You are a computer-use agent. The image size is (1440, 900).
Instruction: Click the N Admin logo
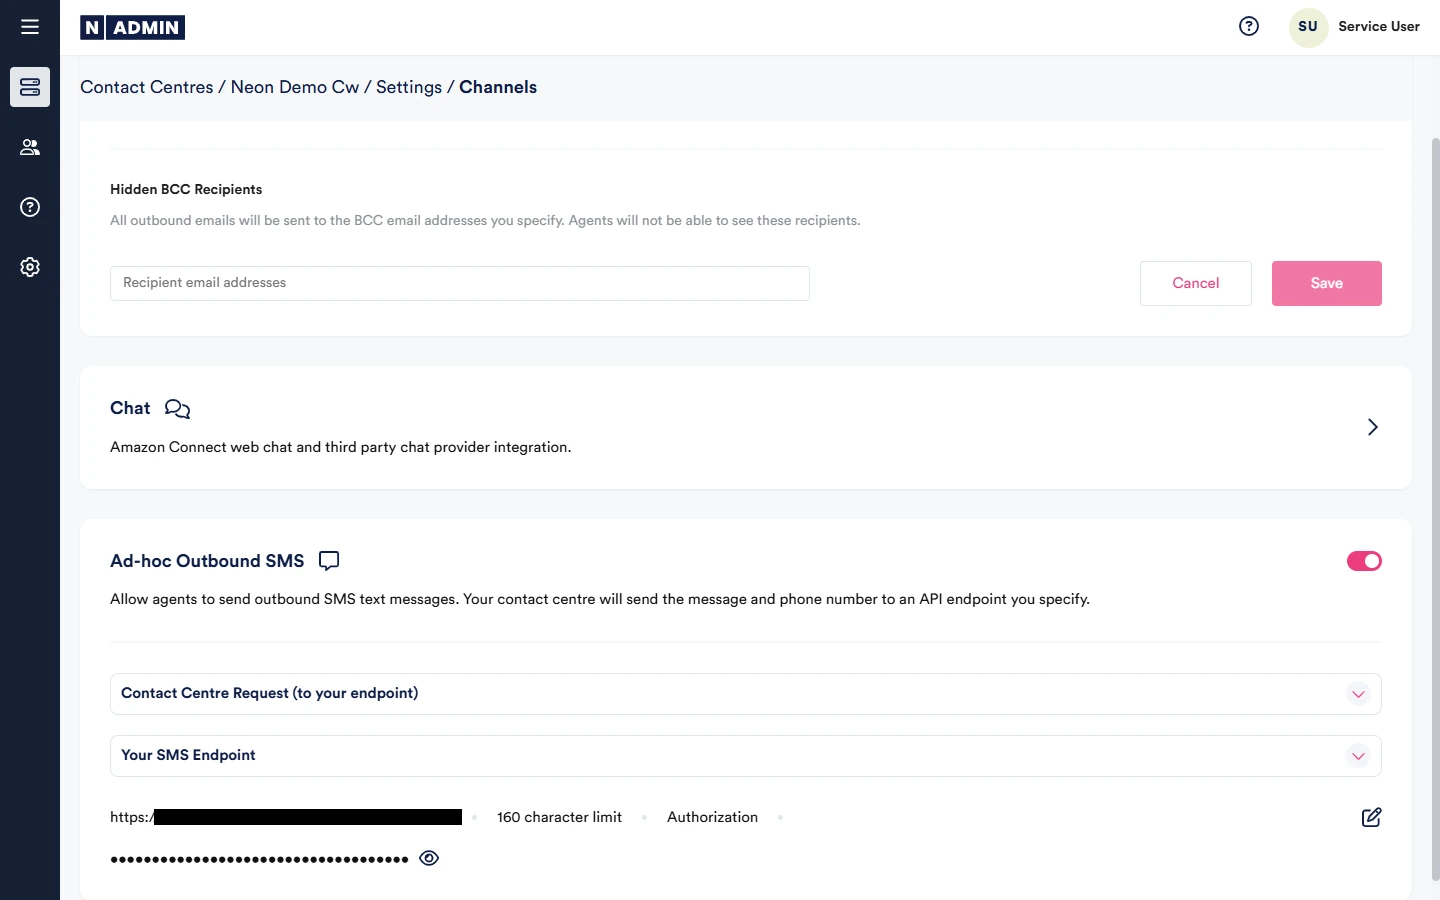(x=132, y=28)
